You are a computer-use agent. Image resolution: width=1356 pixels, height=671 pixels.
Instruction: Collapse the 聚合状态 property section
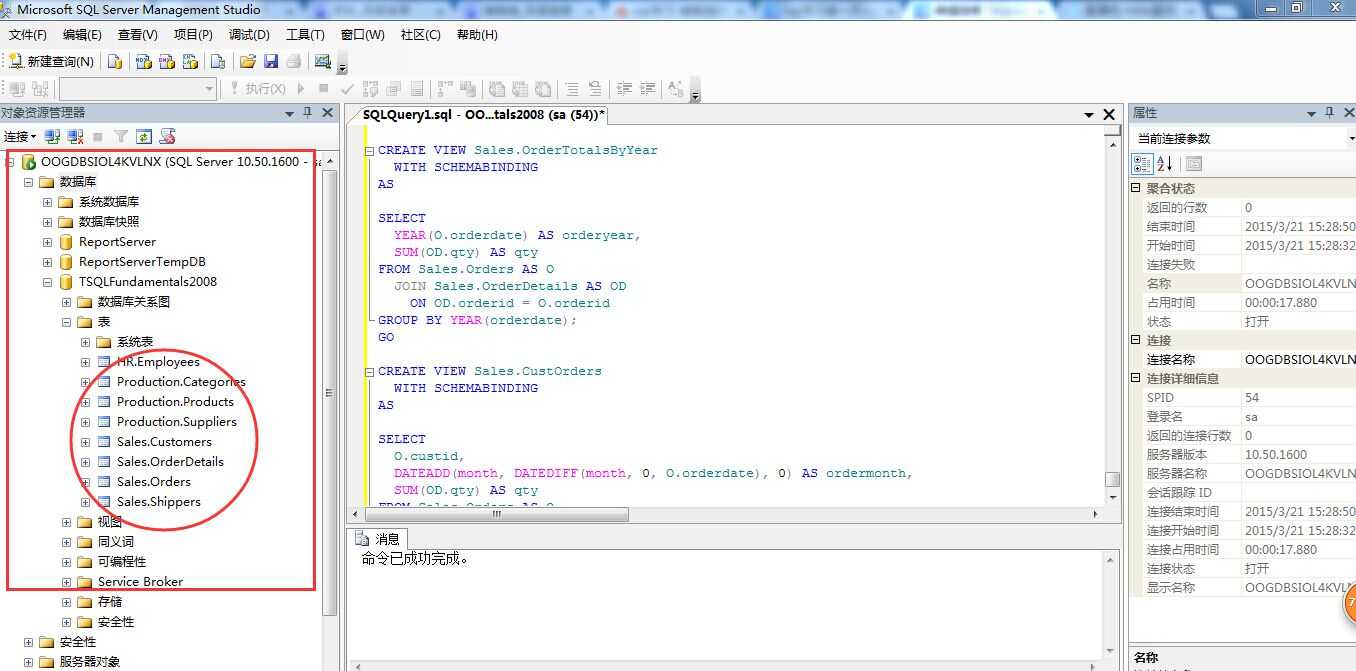pyautogui.click(x=1136, y=188)
